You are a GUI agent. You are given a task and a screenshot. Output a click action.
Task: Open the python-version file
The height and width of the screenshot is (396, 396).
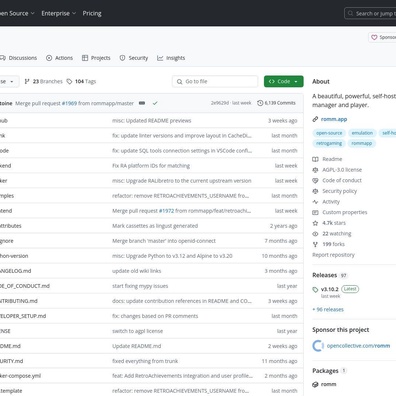(14, 256)
